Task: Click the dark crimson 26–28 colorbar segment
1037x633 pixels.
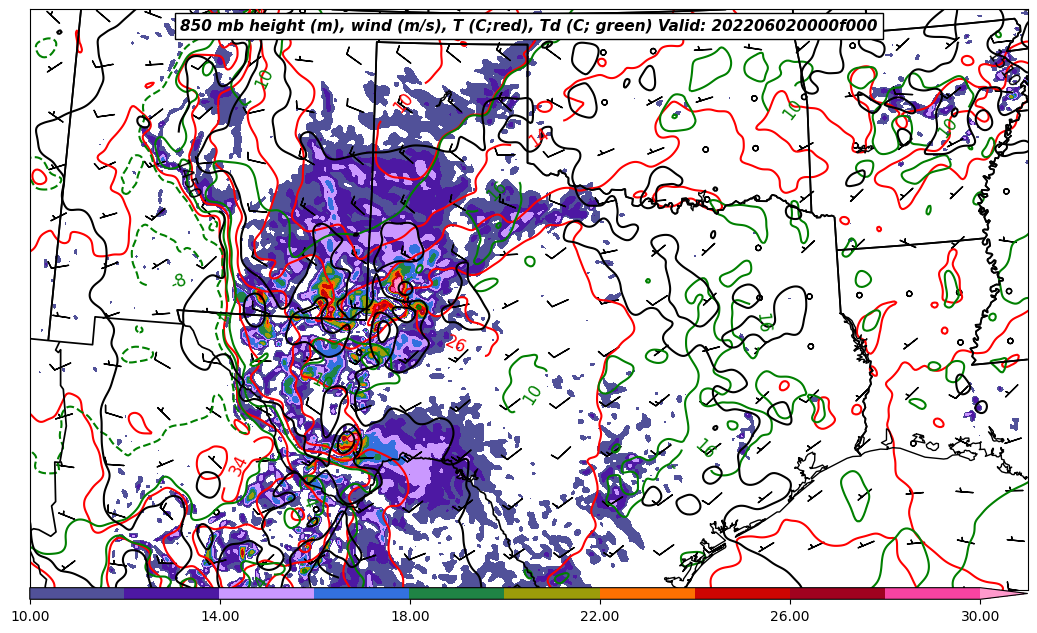Action: pos(837,593)
